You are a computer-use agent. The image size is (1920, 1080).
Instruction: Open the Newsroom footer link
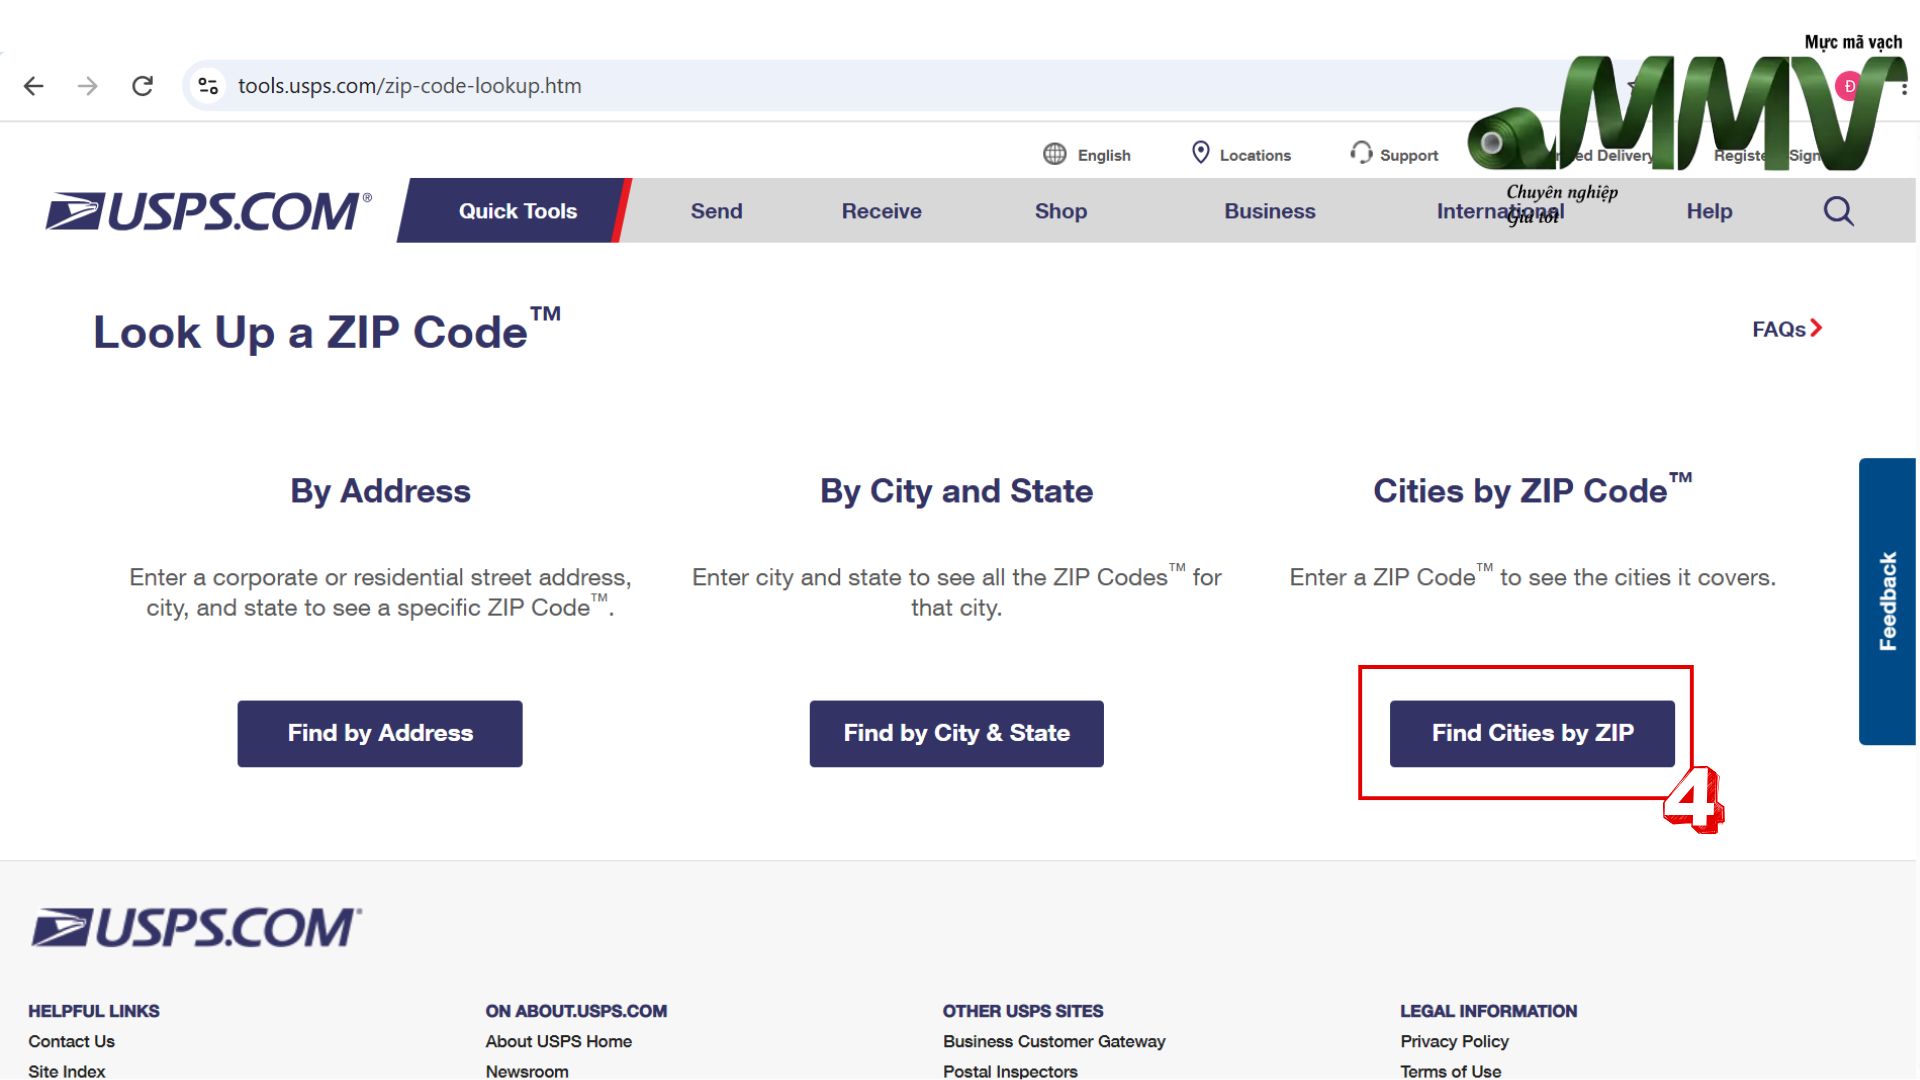pyautogui.click(x=527, y=1071)
